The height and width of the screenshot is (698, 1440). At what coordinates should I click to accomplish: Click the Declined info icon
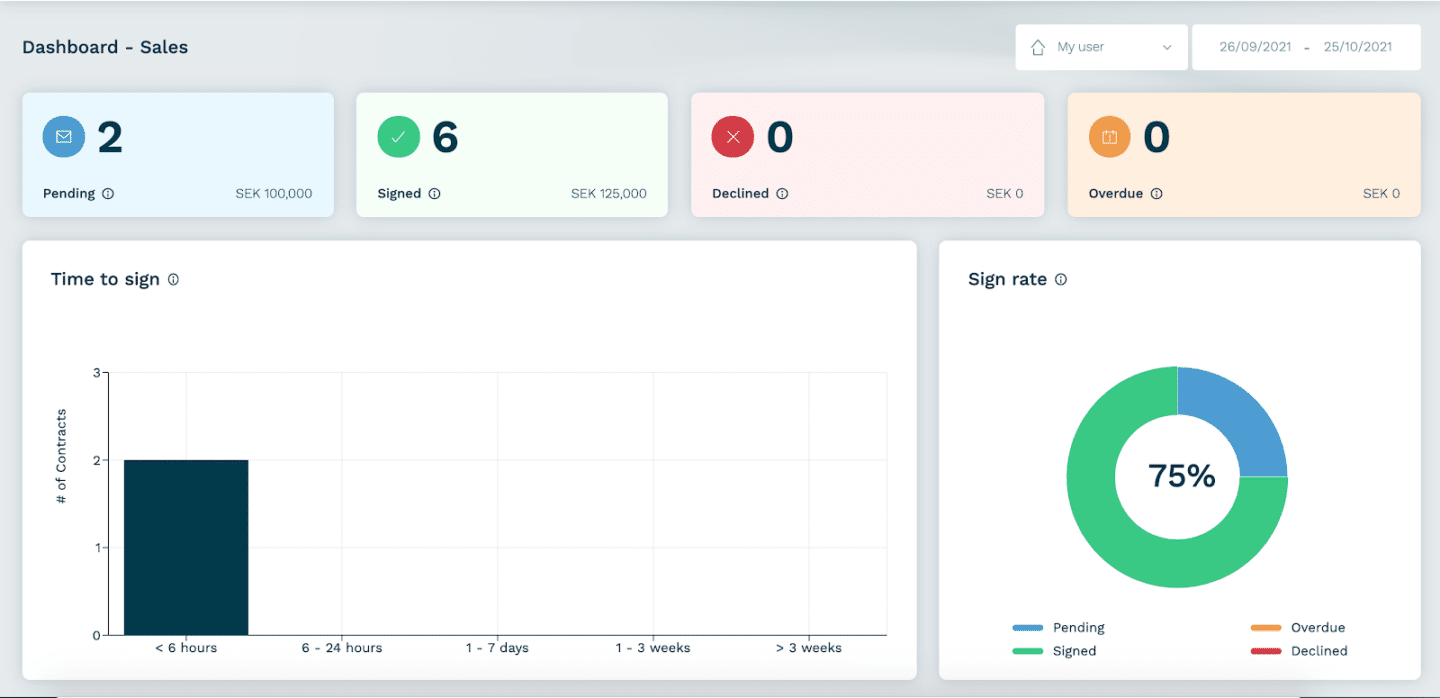tap(784, 194)
